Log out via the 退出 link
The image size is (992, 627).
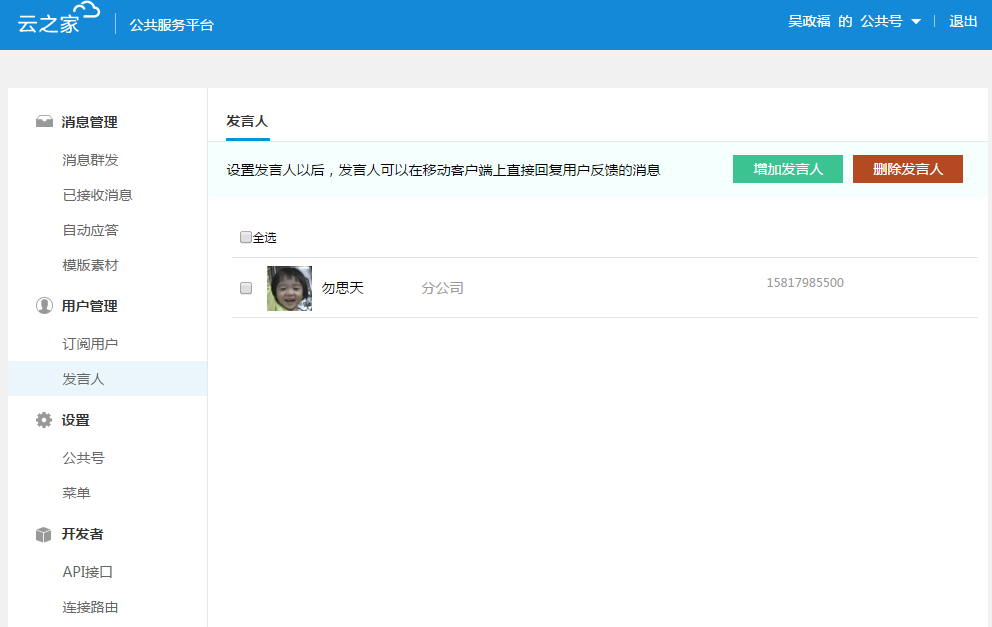(x=963, y=21)
